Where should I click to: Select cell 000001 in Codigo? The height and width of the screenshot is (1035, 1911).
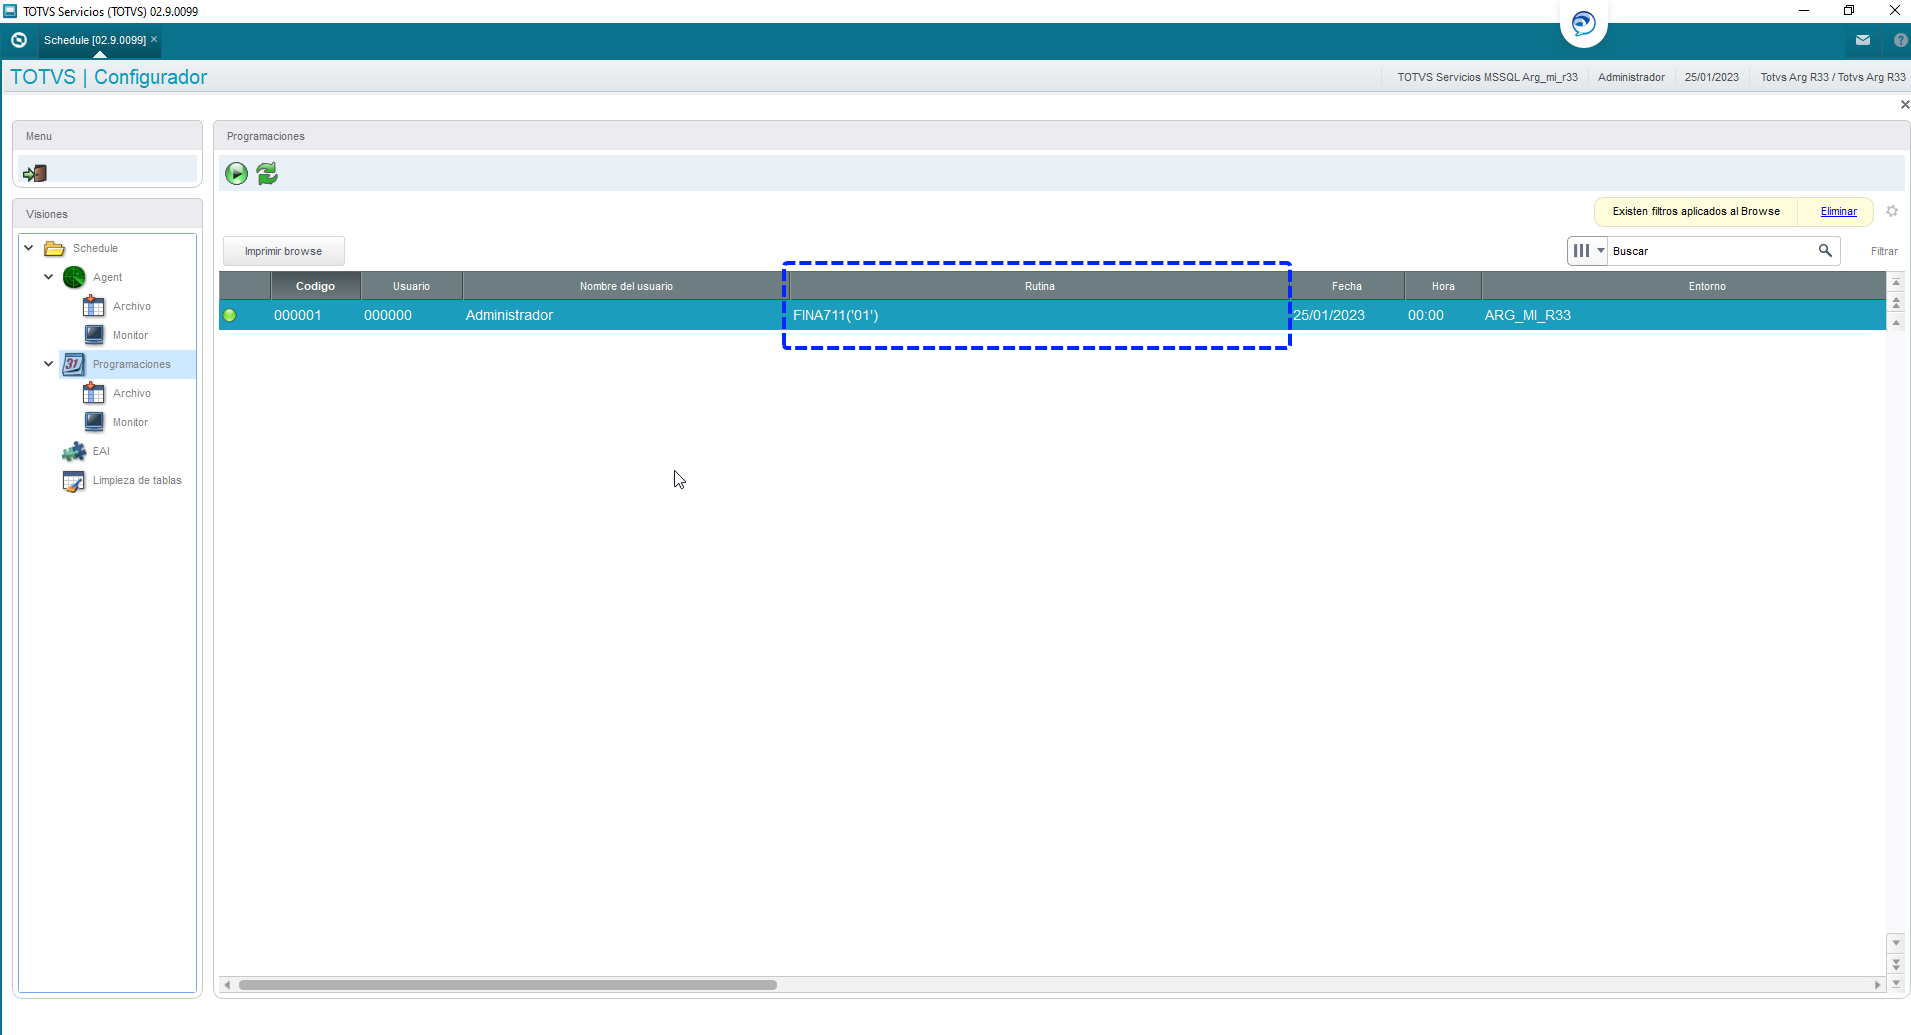click(x=315, y=315)
